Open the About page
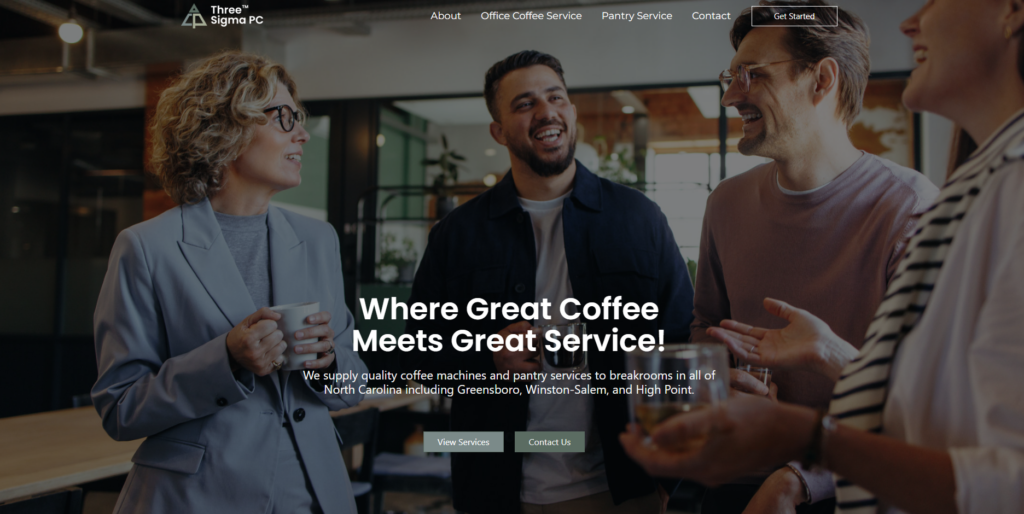Image resolution: width=1024 pixels, height=514 pixels. [445, 16]
